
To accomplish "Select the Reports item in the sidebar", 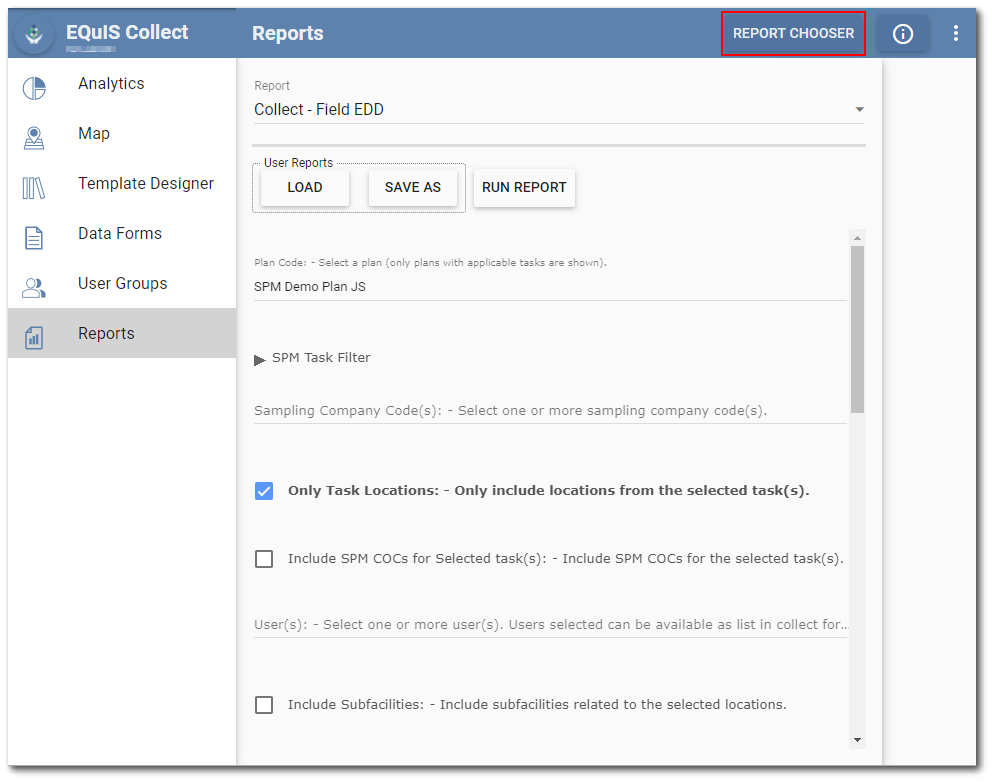I will [x=107, y=333].
